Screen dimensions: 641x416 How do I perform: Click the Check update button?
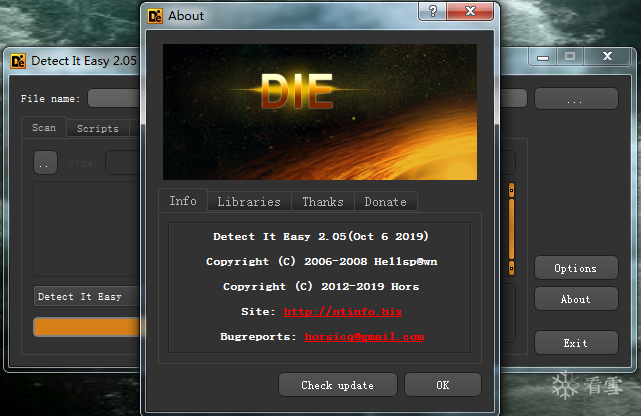click(x=338, y=385)
